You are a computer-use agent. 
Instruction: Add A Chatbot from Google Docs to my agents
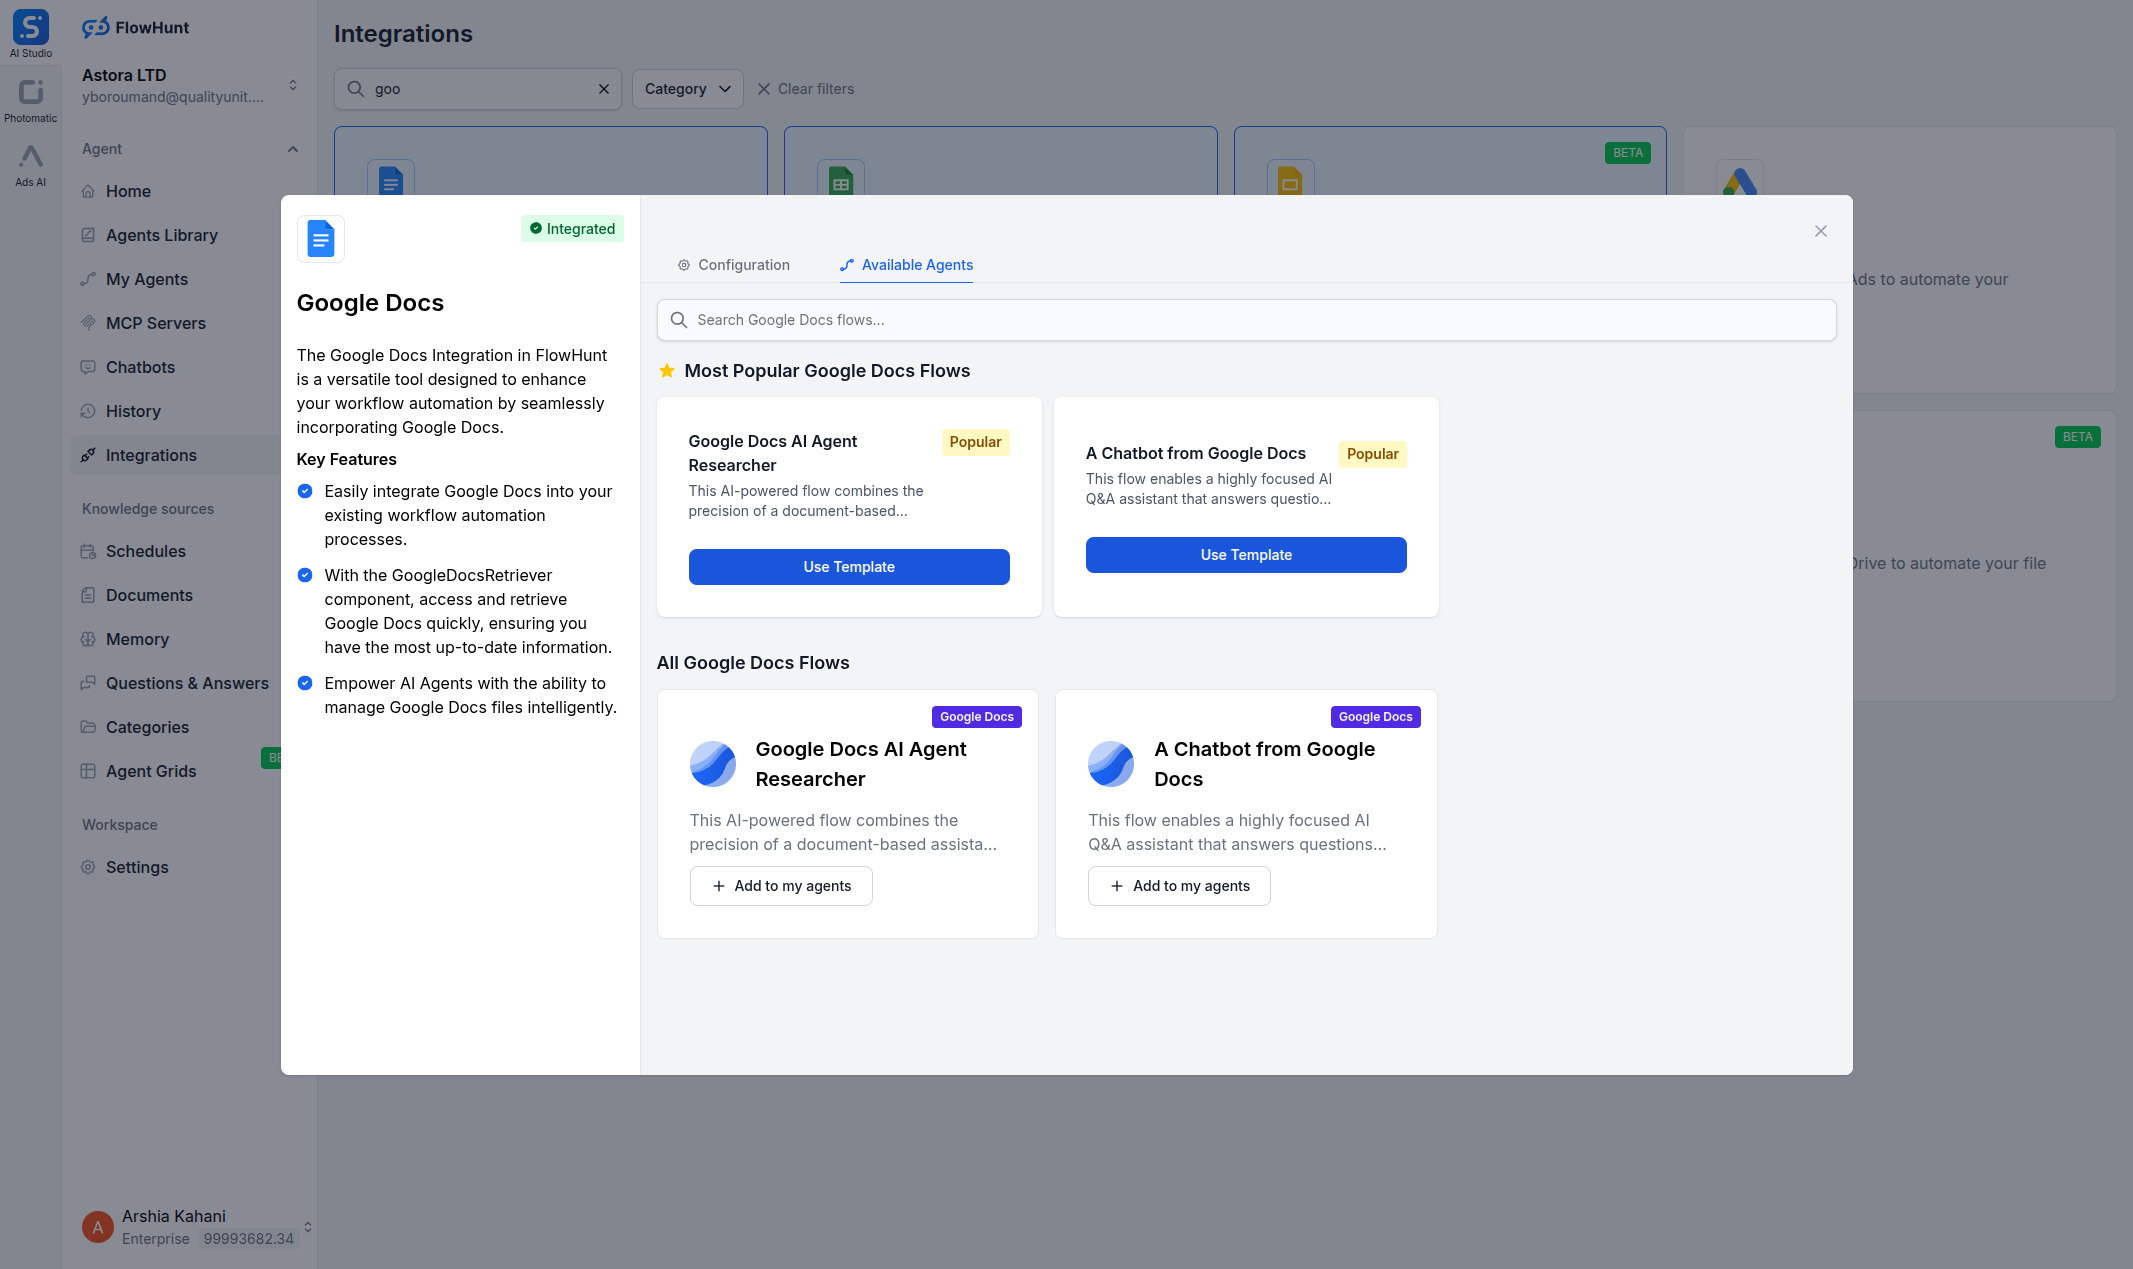pos(1178,886)
